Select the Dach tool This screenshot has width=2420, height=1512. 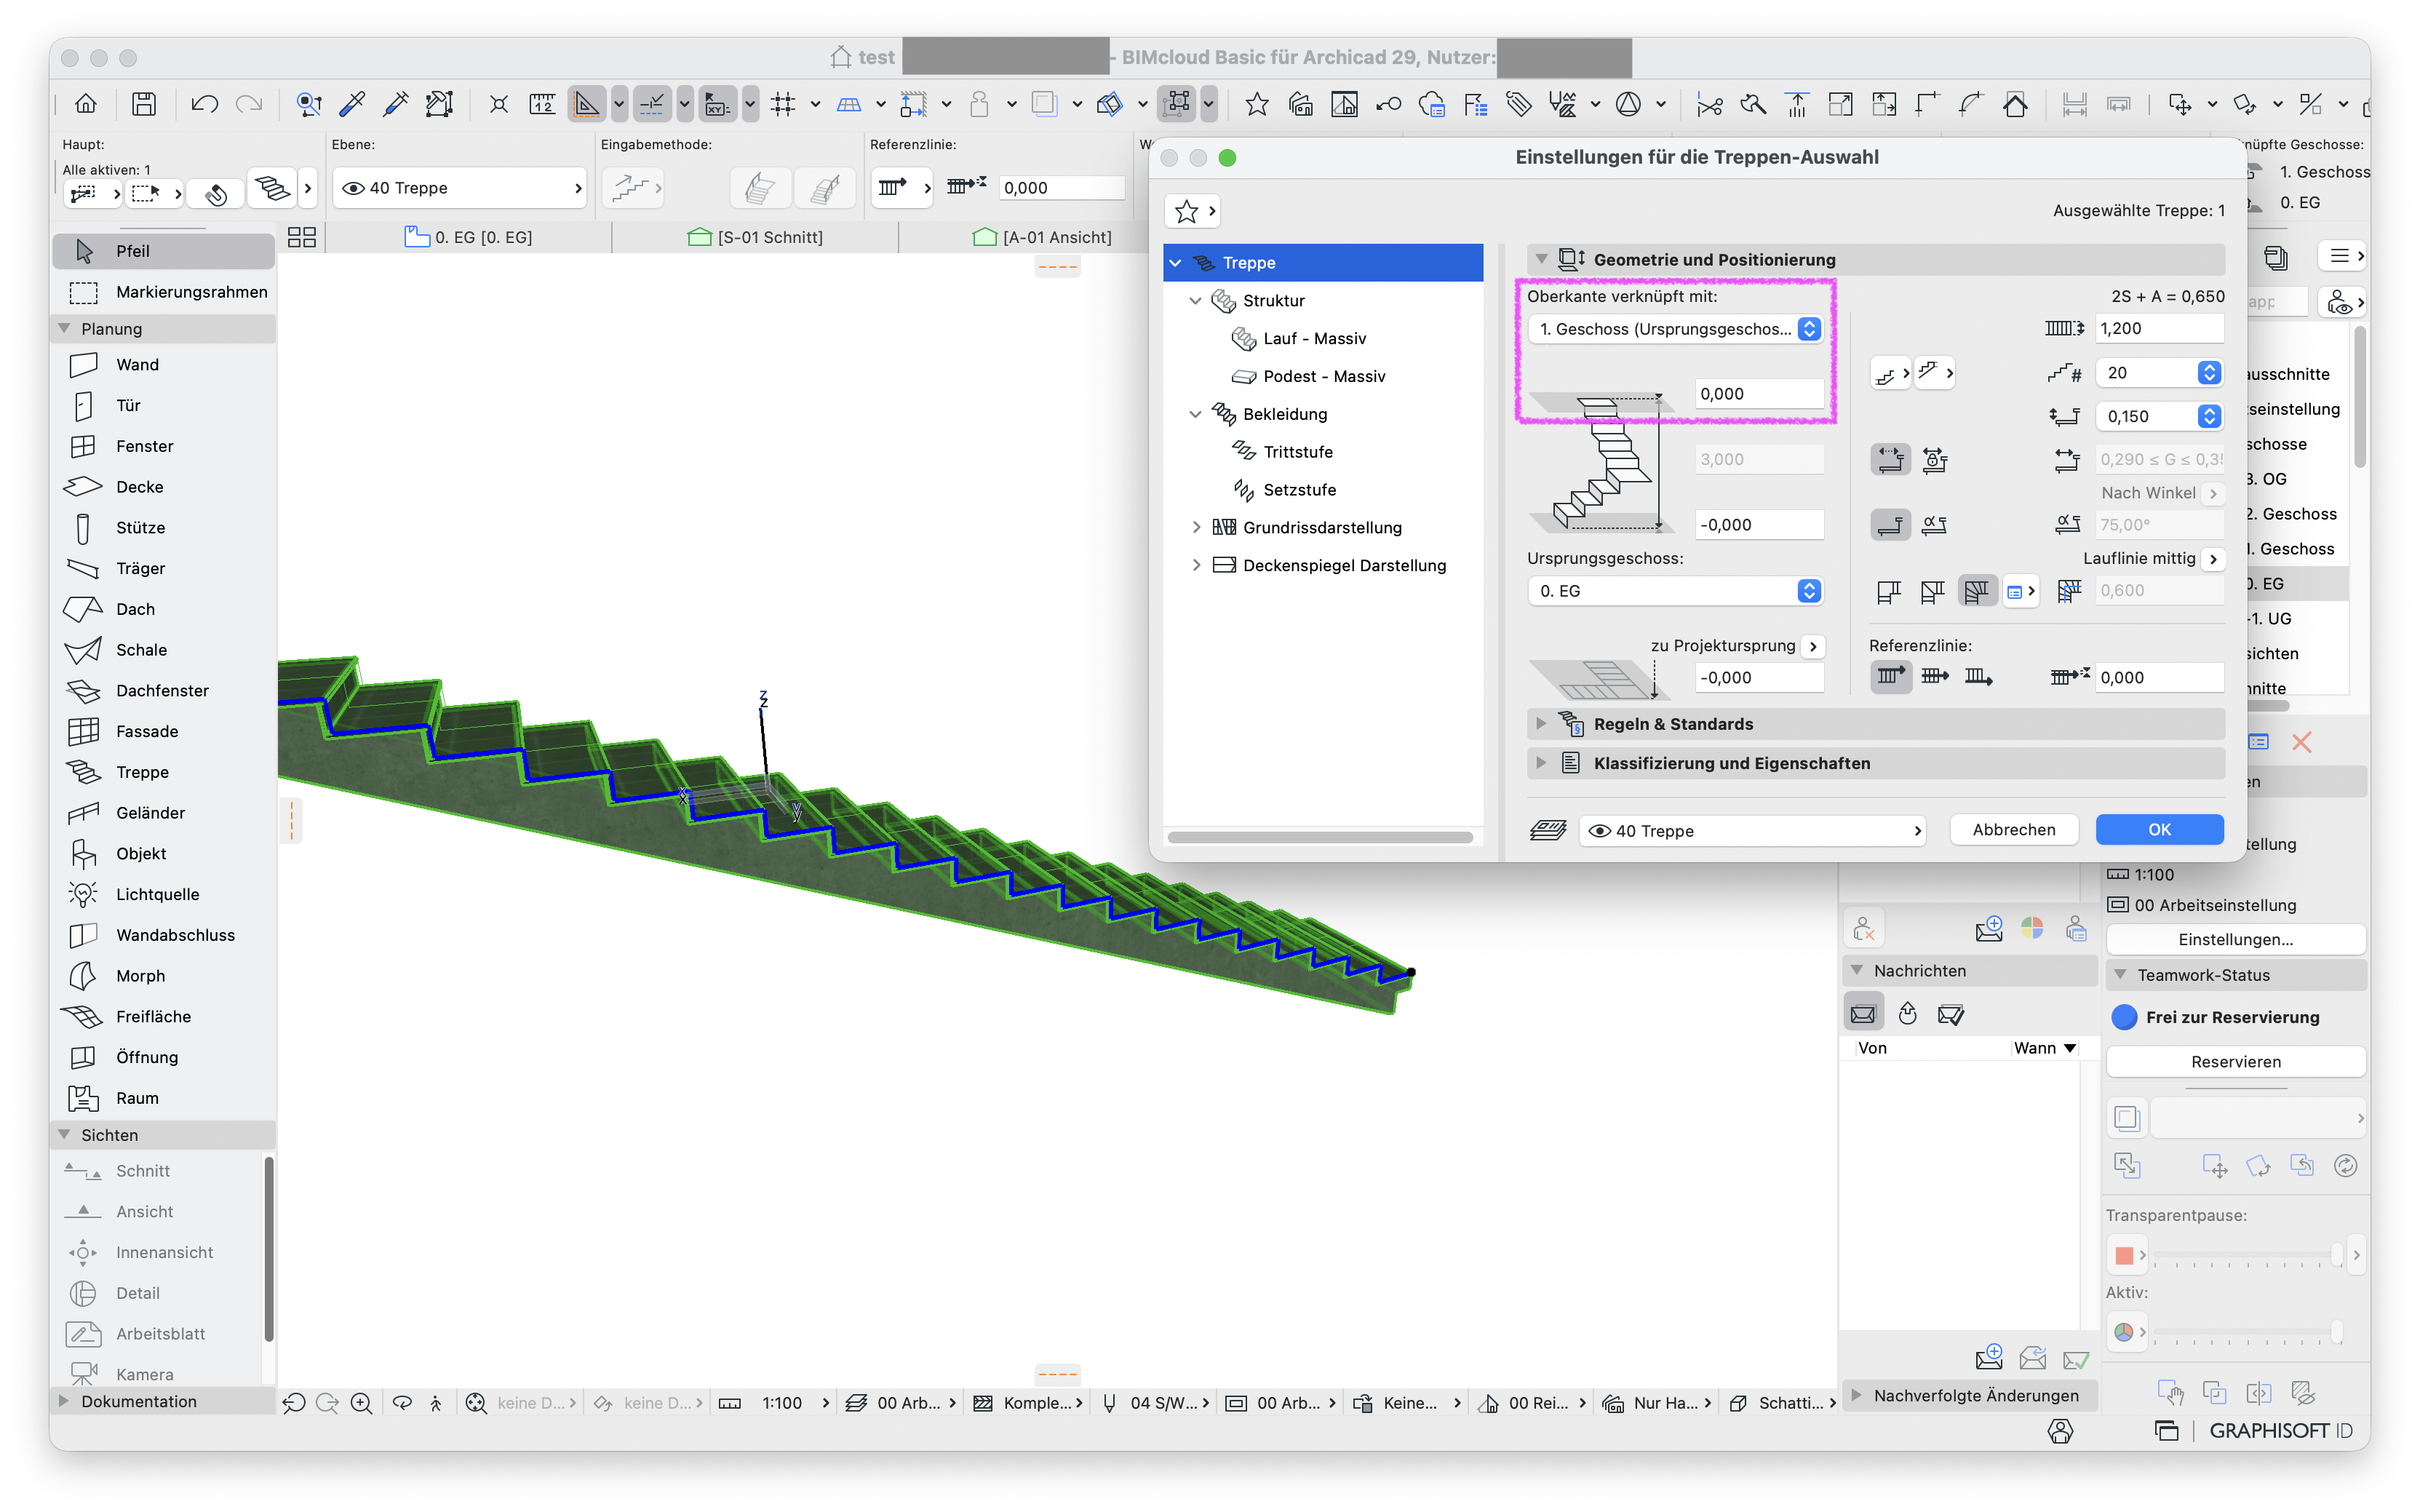point(163,609)
